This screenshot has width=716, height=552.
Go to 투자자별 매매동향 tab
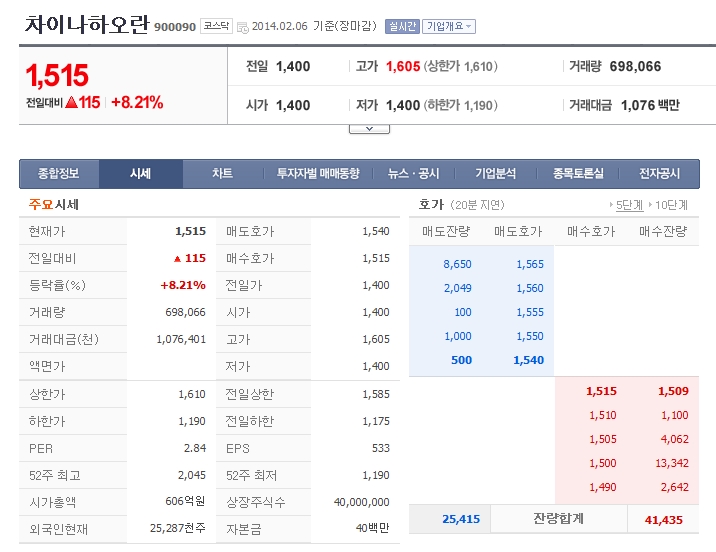tap(318, 173)
